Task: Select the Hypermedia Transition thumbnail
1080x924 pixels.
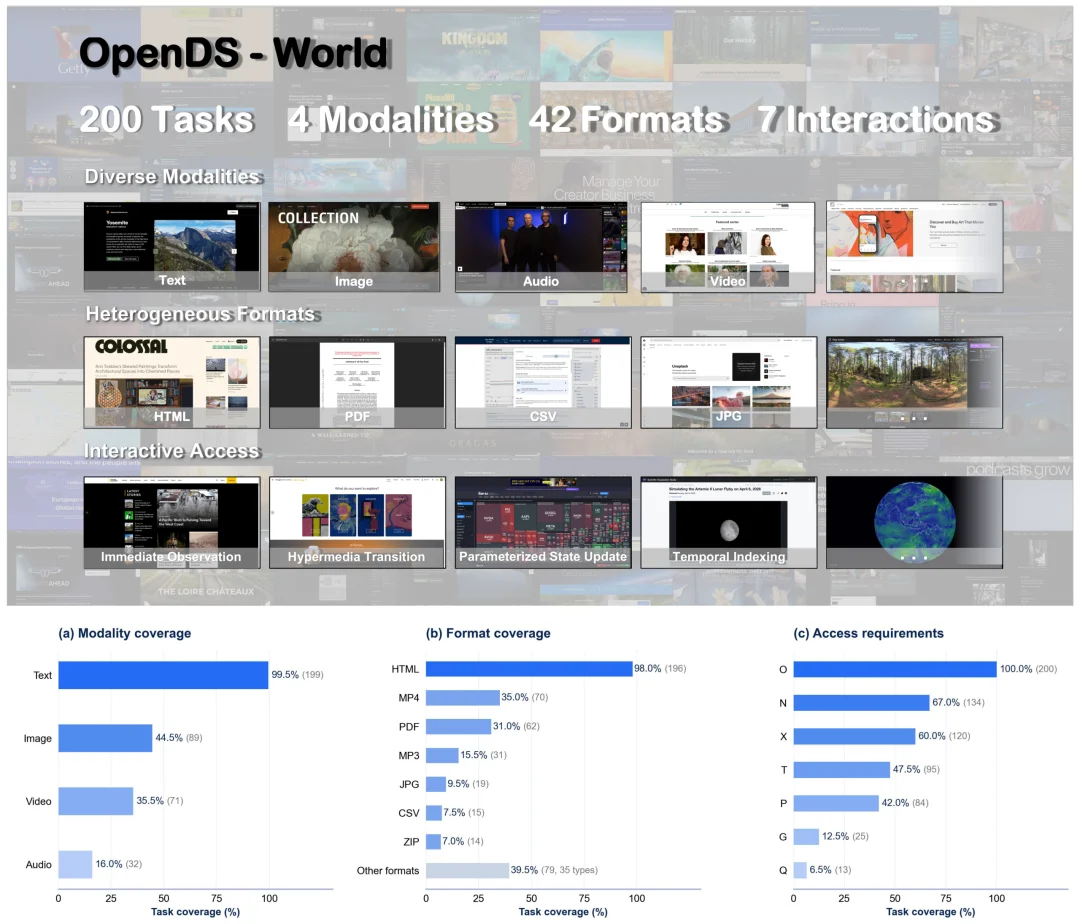Action: point(357,522)
